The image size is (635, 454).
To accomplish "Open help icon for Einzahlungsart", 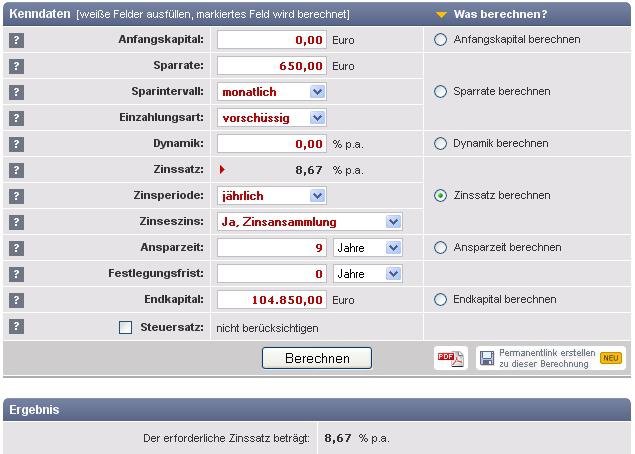I will (x=16, y=118).
